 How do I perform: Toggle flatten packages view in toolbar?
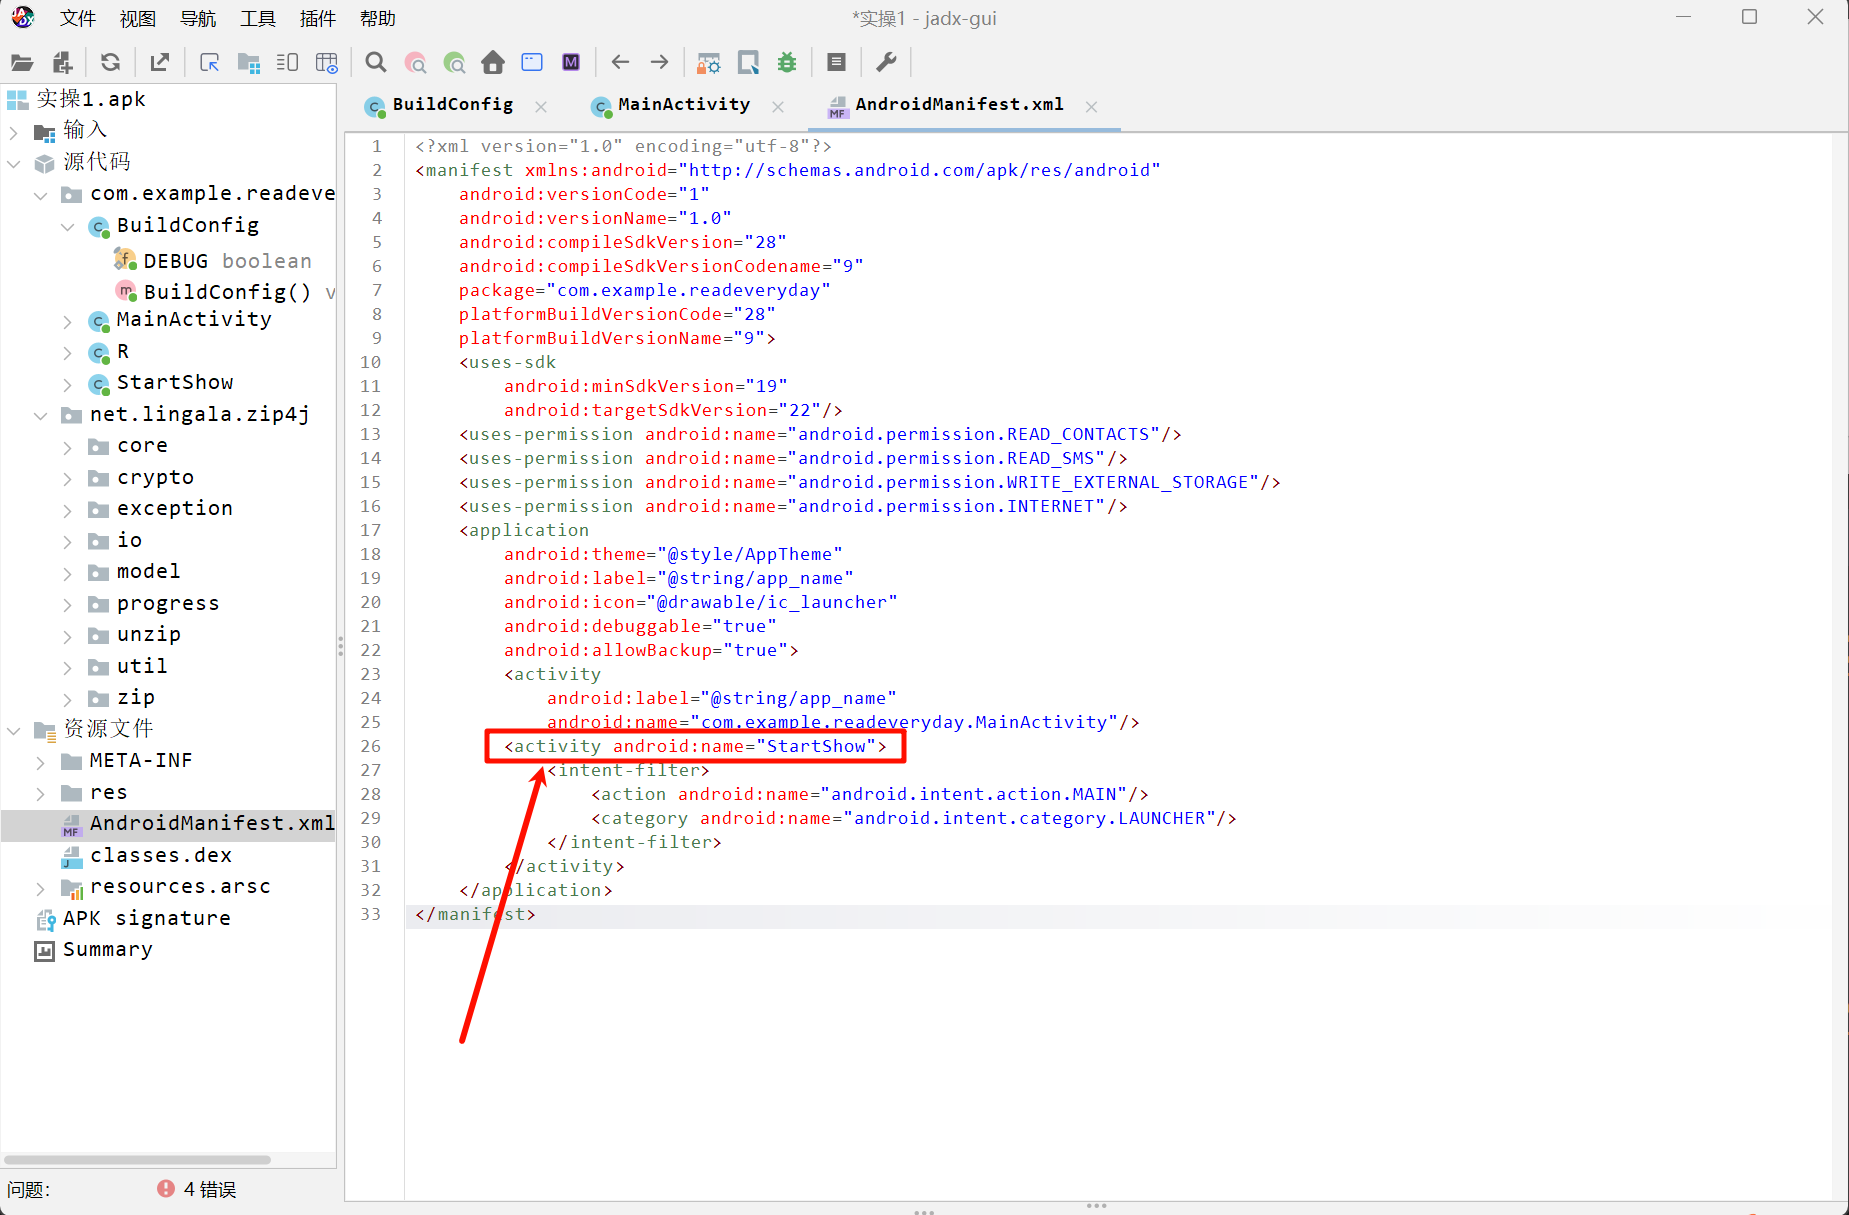coord(249,63)
